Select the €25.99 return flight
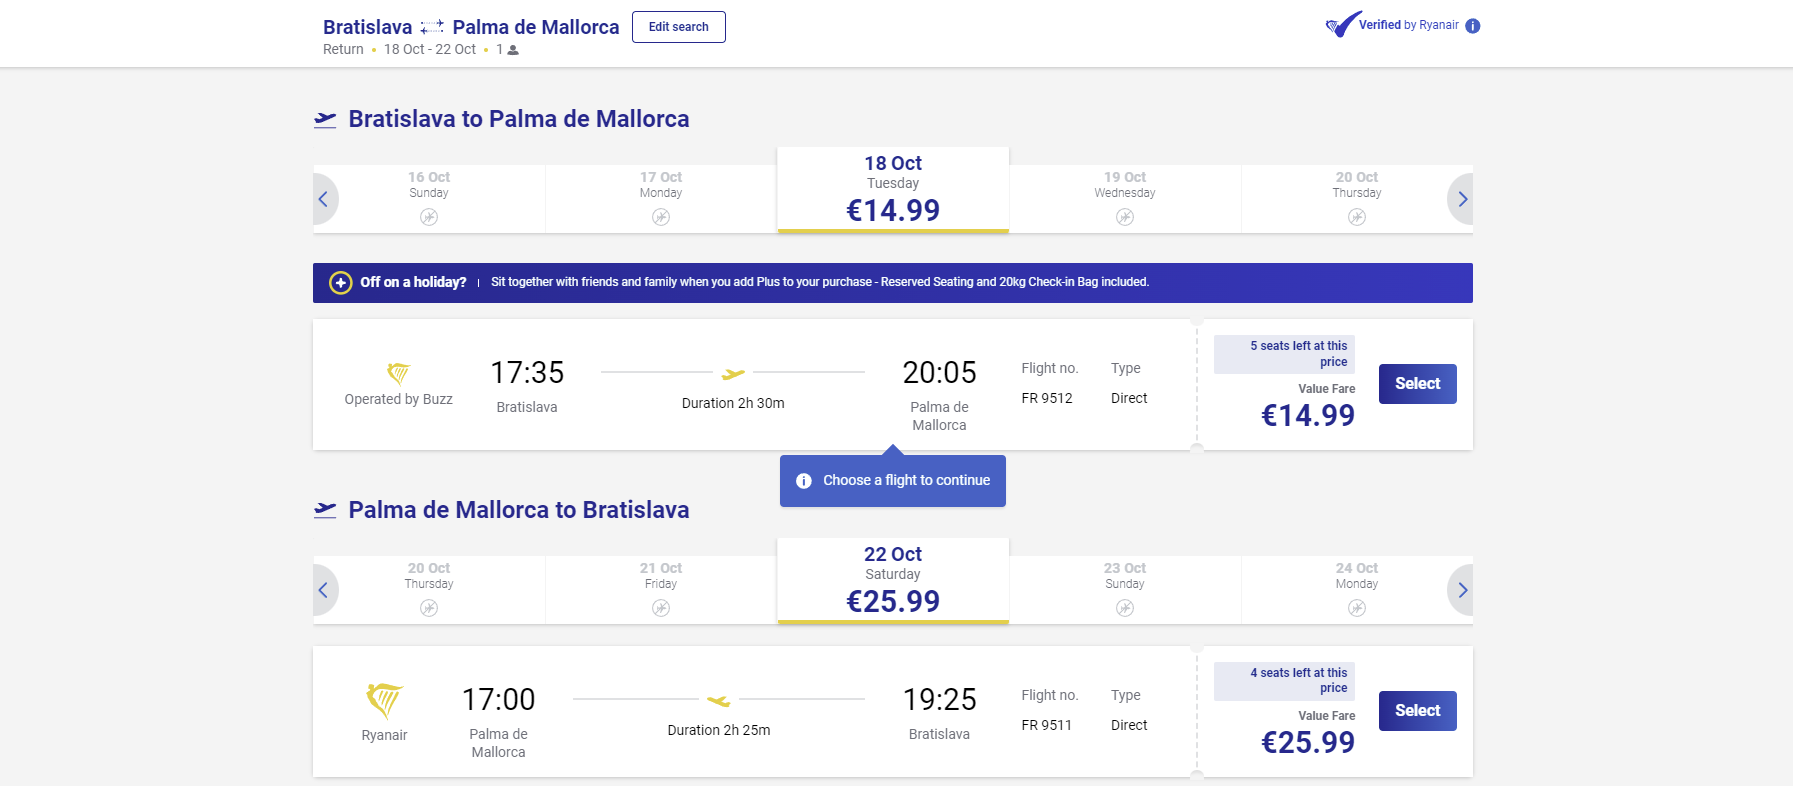This screenshot has width=1793, height=786. 1417,711
